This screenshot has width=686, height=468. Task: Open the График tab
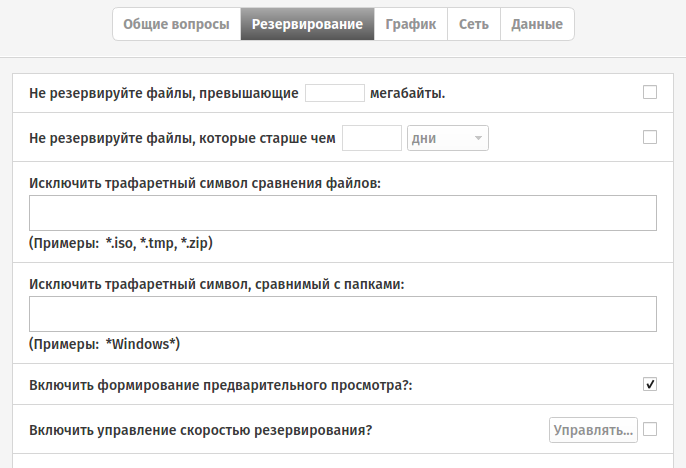pyautogui.click(x=410, y=24)
